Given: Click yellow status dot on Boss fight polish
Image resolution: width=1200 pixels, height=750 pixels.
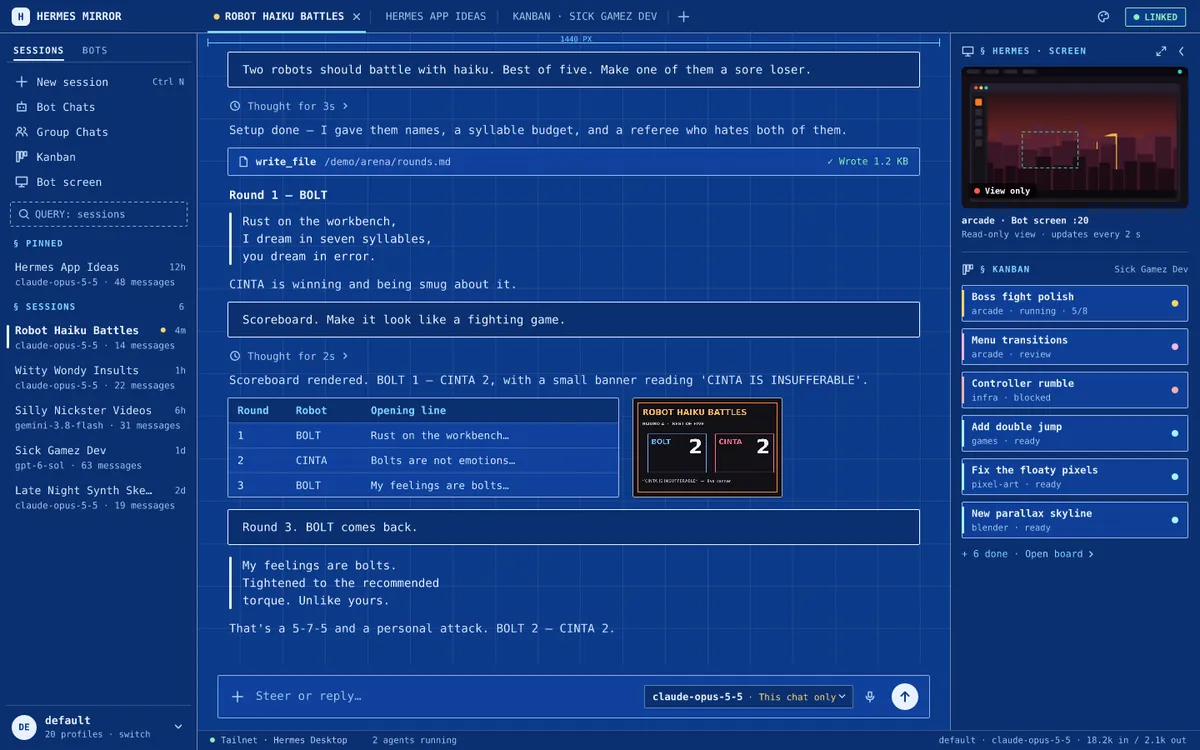Looking at the screenshot, I should coord(1175,303).
